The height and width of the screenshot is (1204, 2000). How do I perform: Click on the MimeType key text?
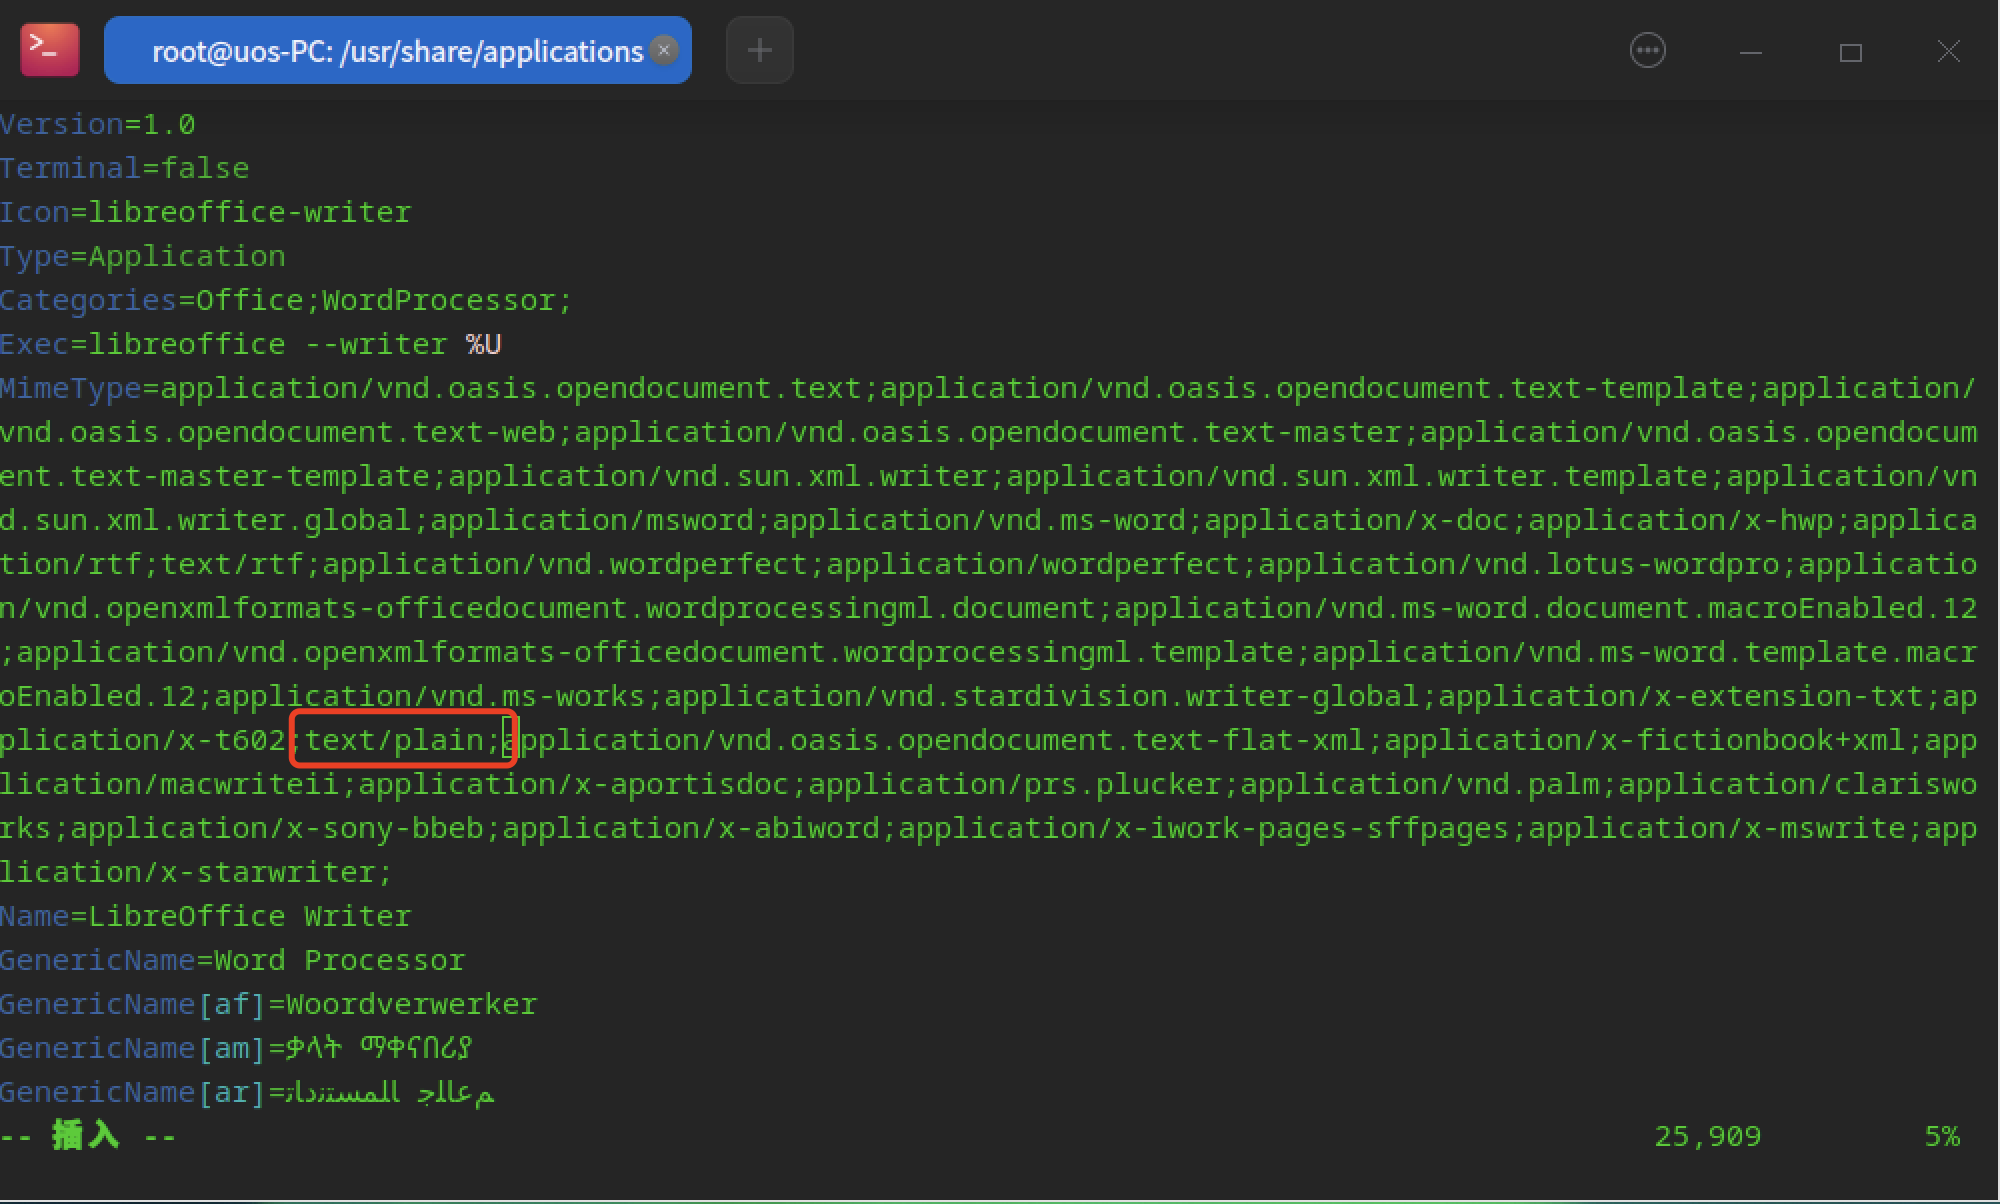tap(70, 388)
